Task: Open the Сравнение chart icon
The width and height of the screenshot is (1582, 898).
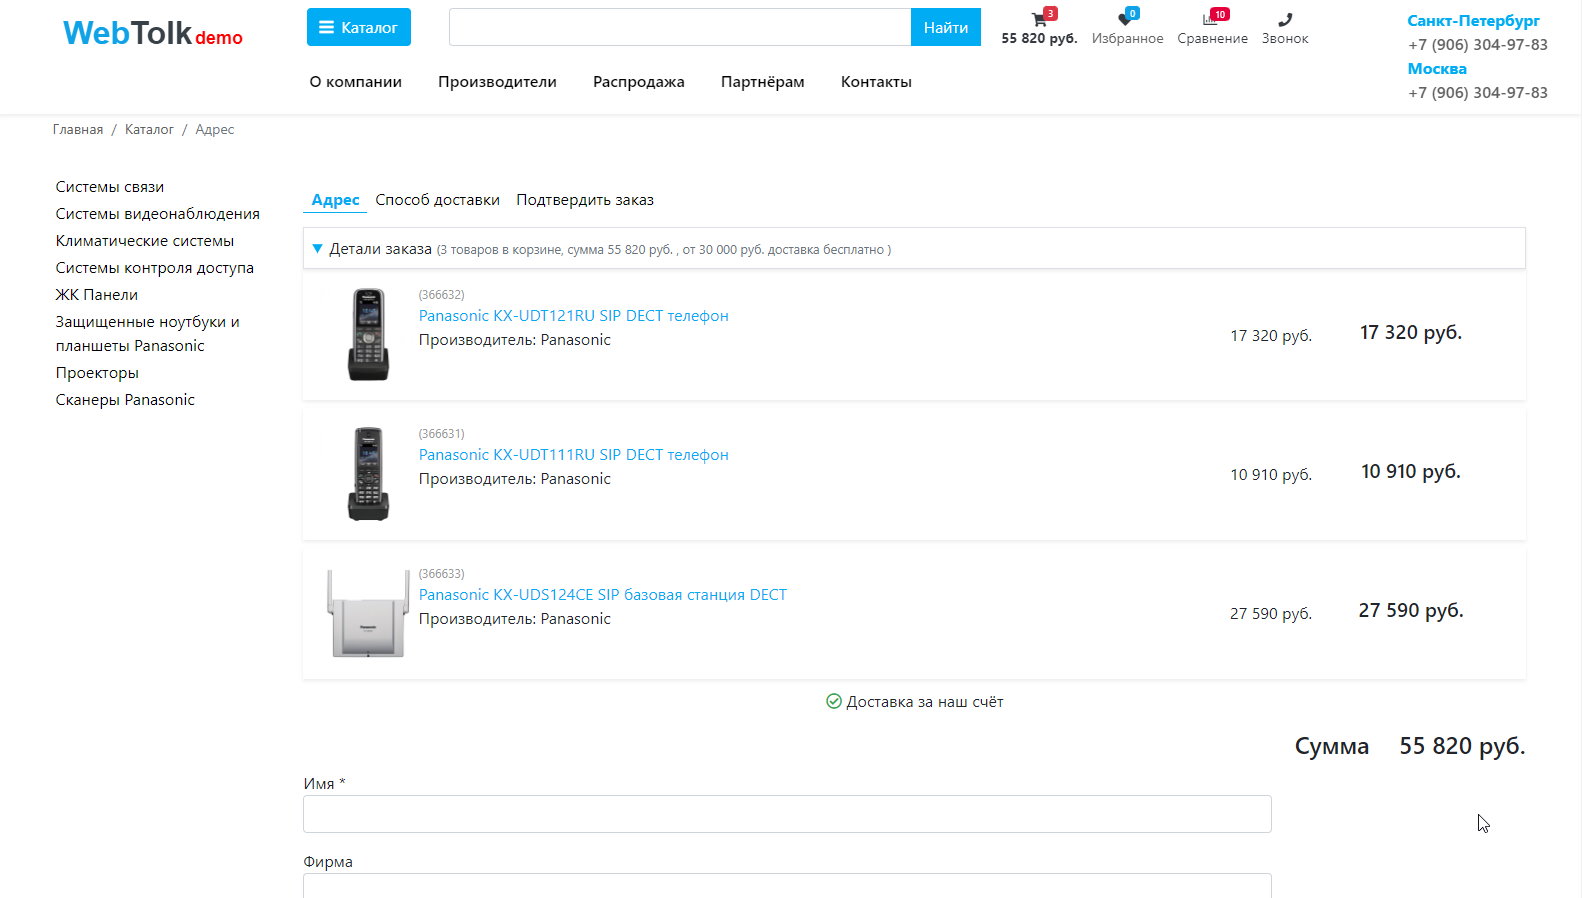Action: point(1211,21)
